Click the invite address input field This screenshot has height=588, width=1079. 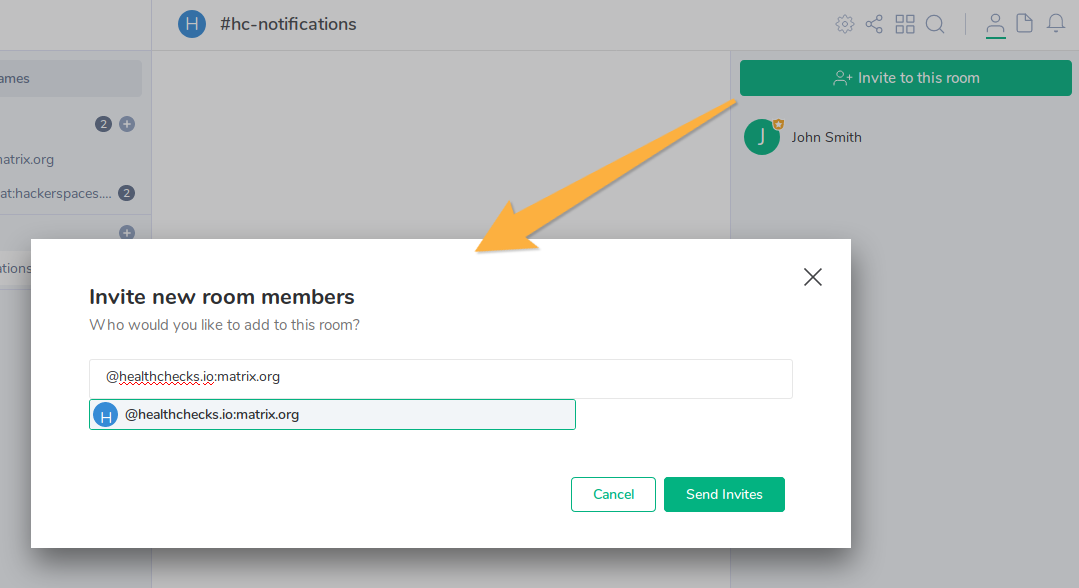tap(440, 378)
